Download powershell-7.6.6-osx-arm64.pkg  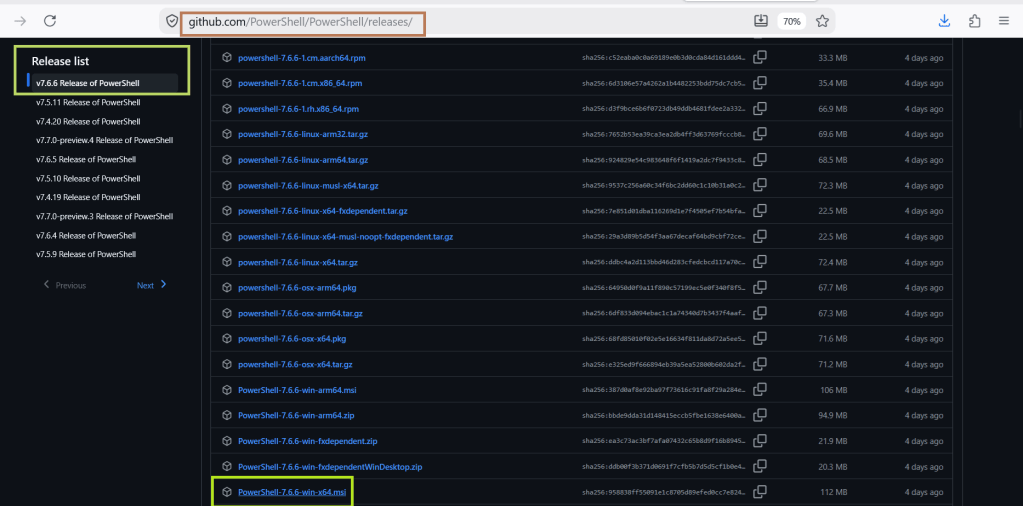click(297, 288)
